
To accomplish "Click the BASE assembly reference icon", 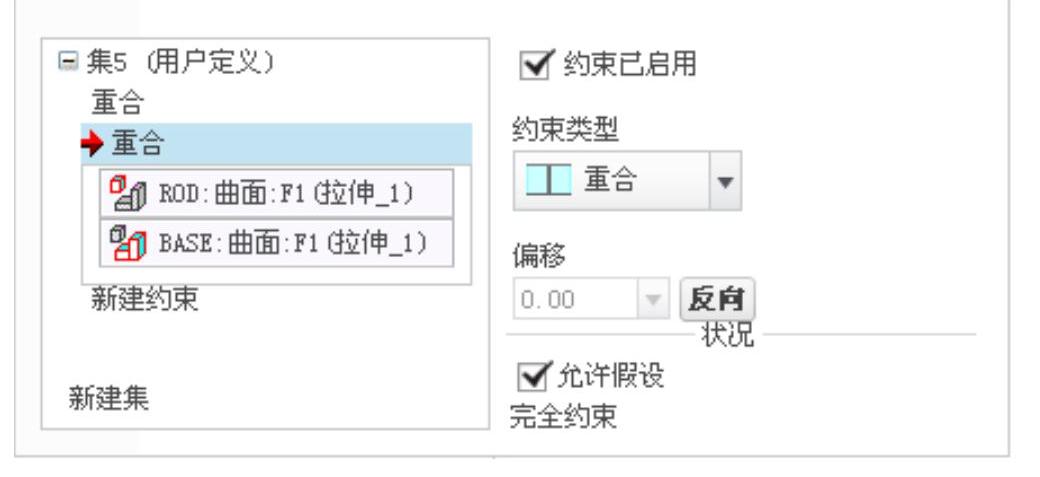I will [128, 243].
